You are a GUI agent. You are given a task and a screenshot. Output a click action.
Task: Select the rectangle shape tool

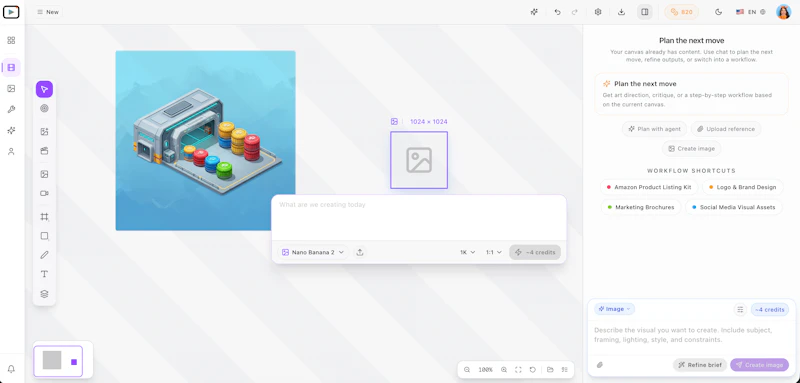pyautogui.click(x=44, y=236)
